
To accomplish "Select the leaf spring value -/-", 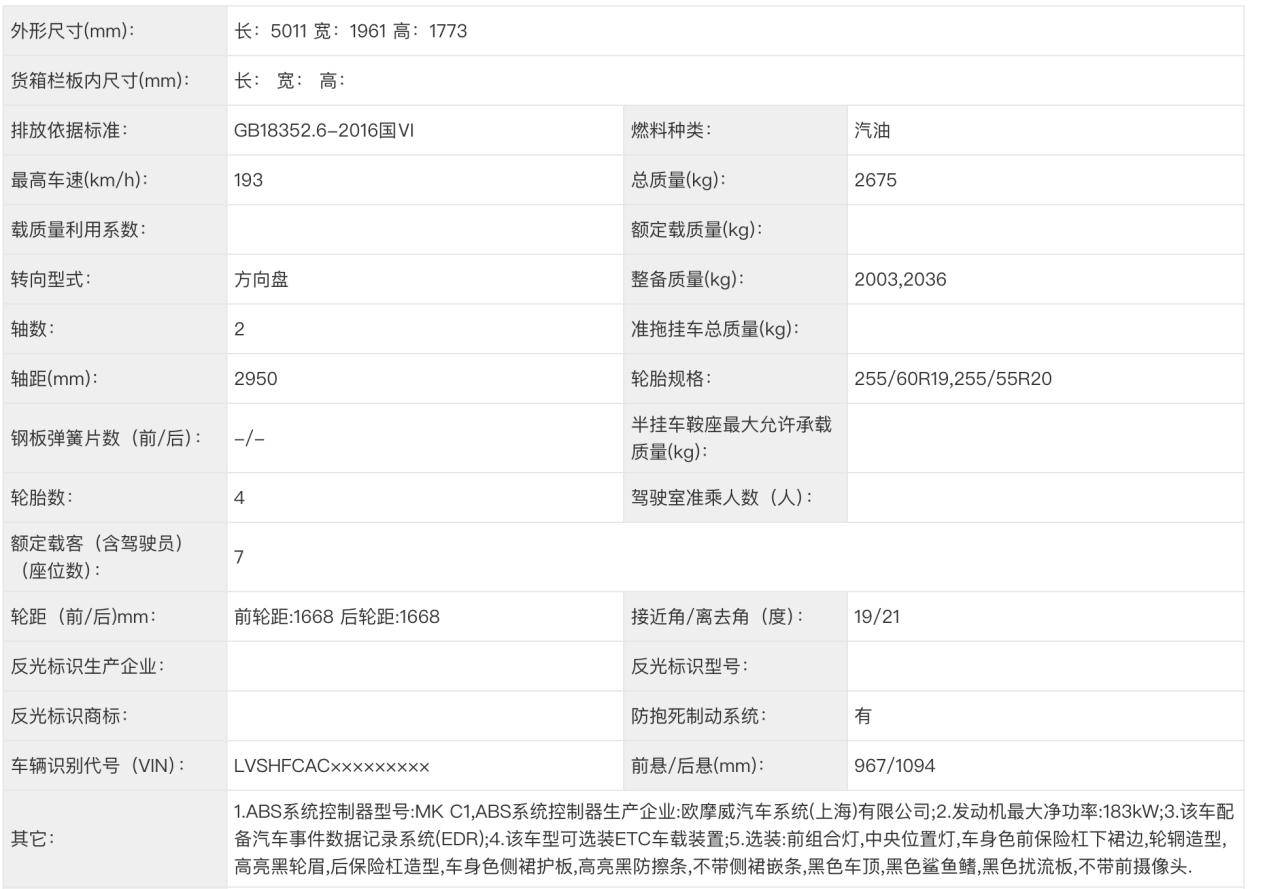I will coord(249,438).
